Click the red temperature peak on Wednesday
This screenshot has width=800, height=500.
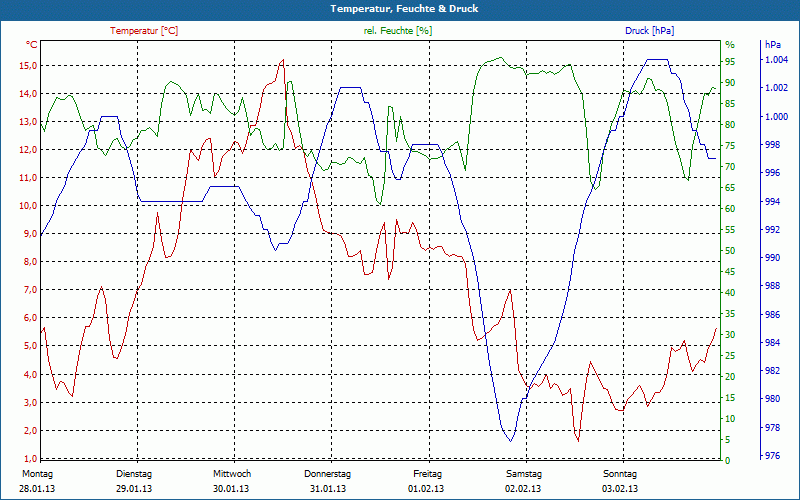pyautogui.click(x=283, y=60)
